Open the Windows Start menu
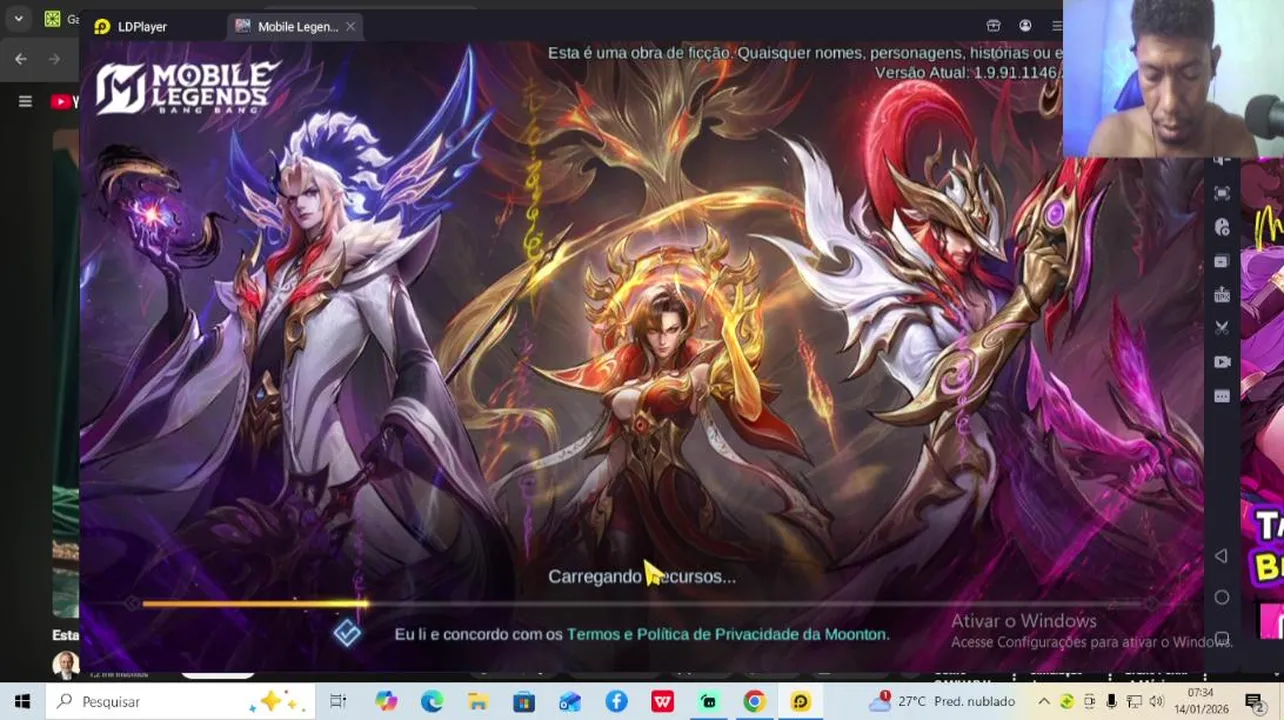 pyautogui.click(x=22, y=701)
